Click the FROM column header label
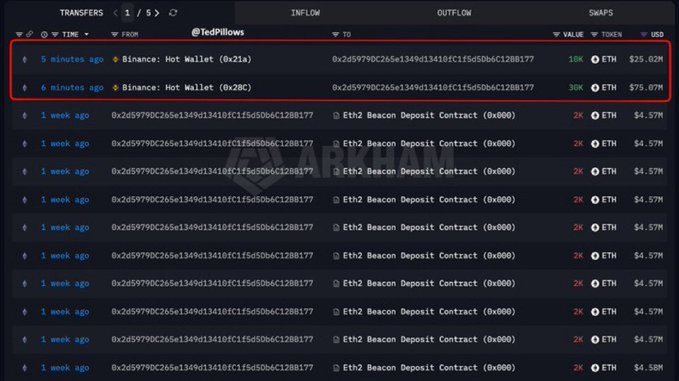This screenshot has height=381, width=679. (130, 34)
